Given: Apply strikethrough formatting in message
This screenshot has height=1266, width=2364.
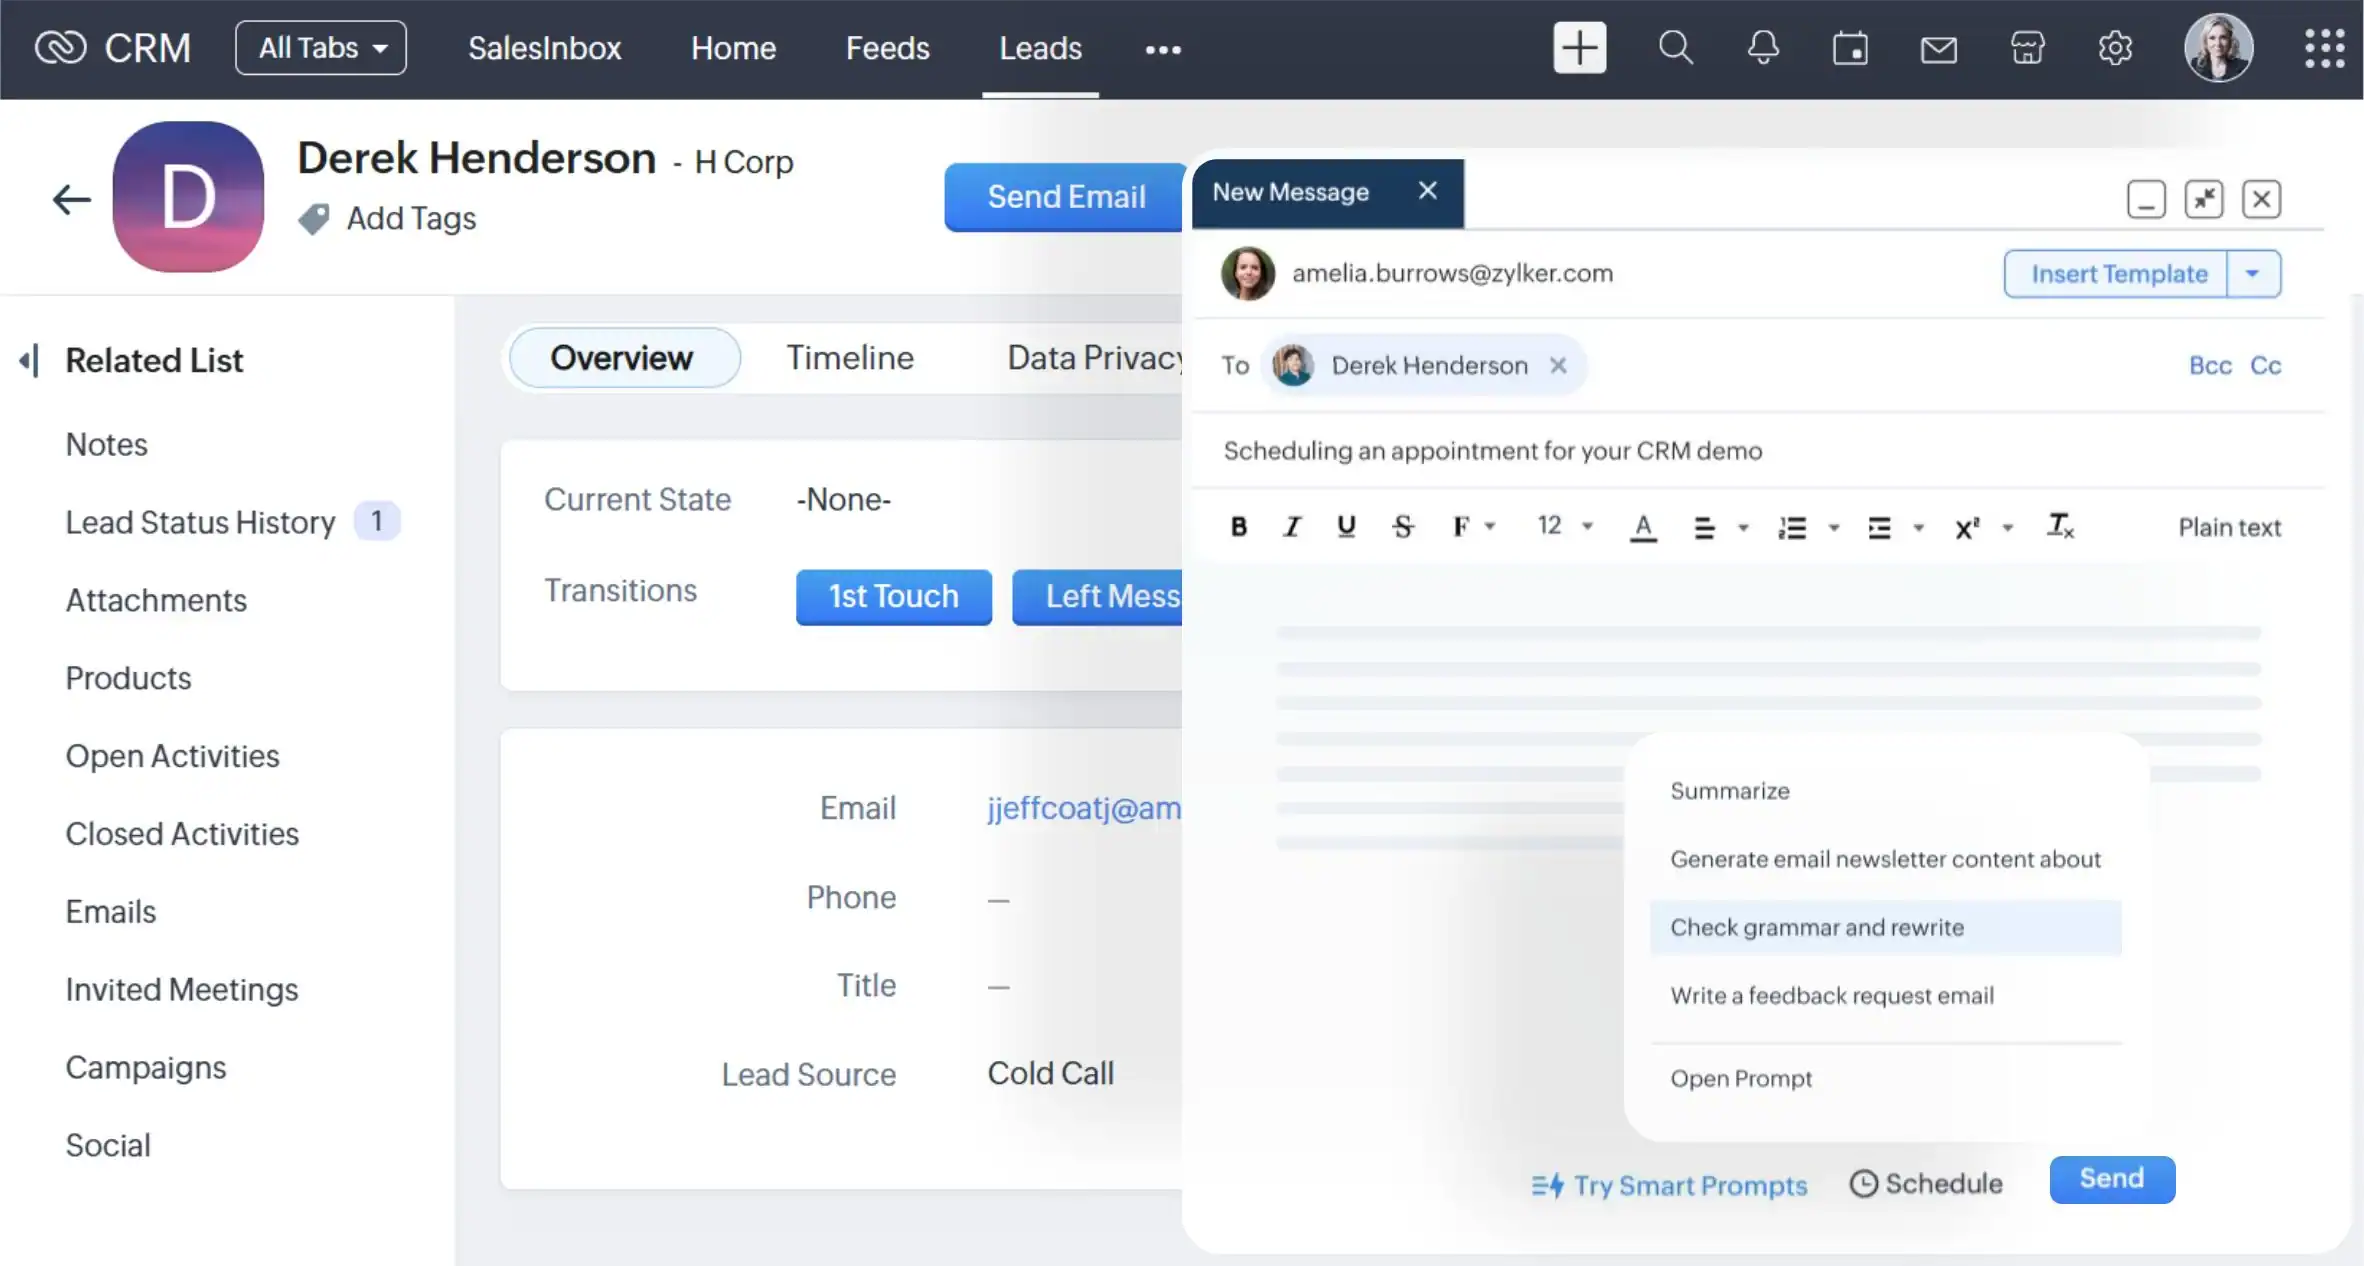Looking at the screenshot, I should 1402,526.
